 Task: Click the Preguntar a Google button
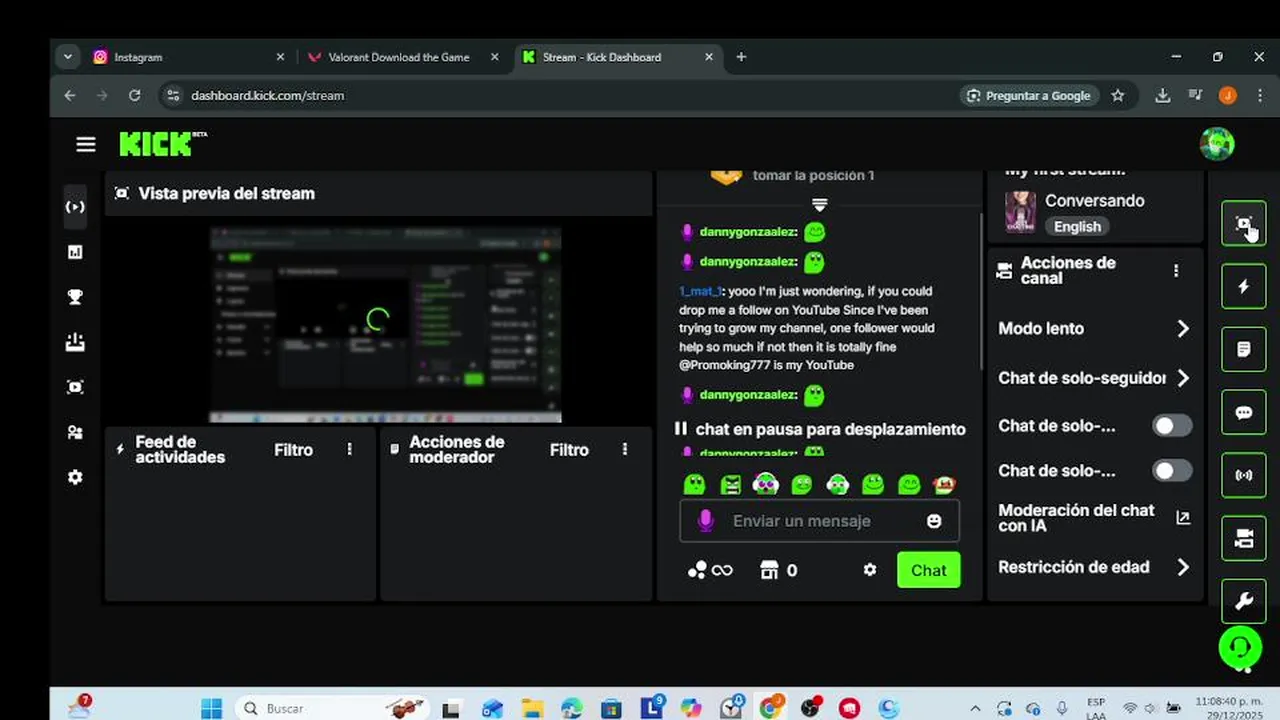(x=1029, y=95)
